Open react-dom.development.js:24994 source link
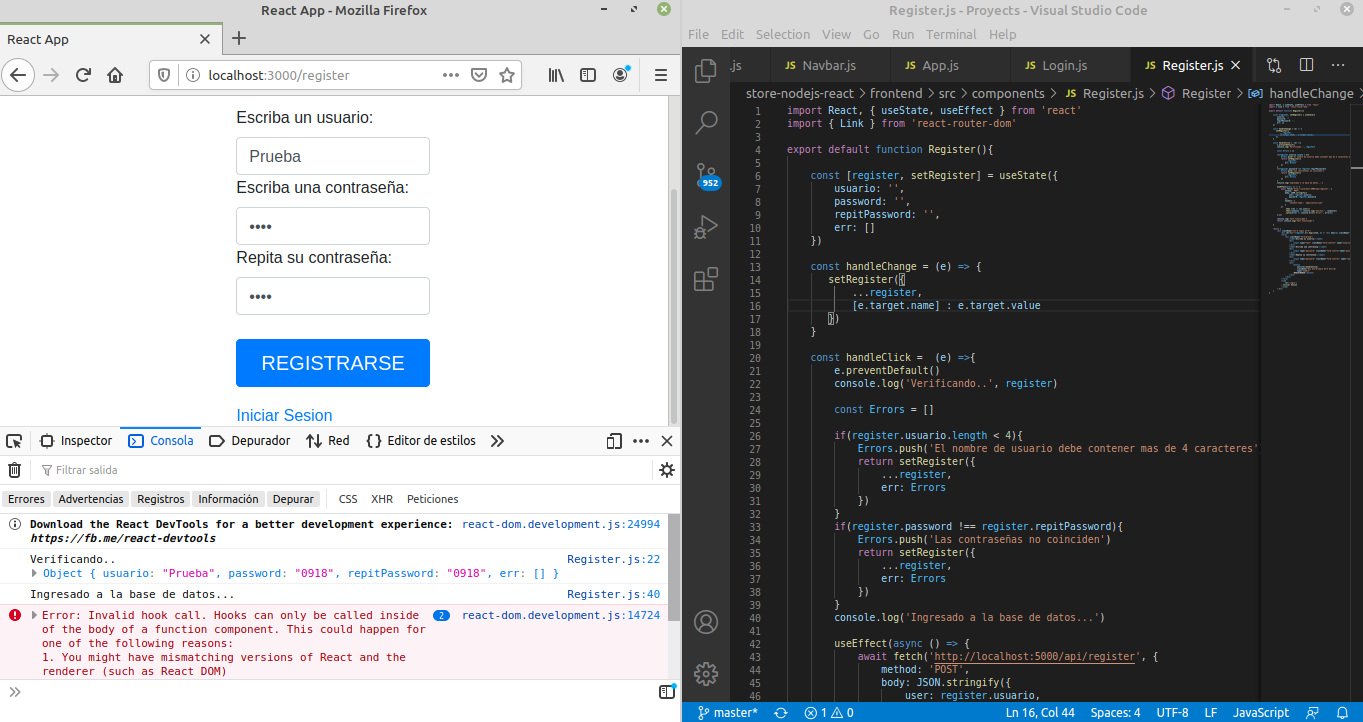Viewport: 1363px width, 722px height. tap(561, 524)
